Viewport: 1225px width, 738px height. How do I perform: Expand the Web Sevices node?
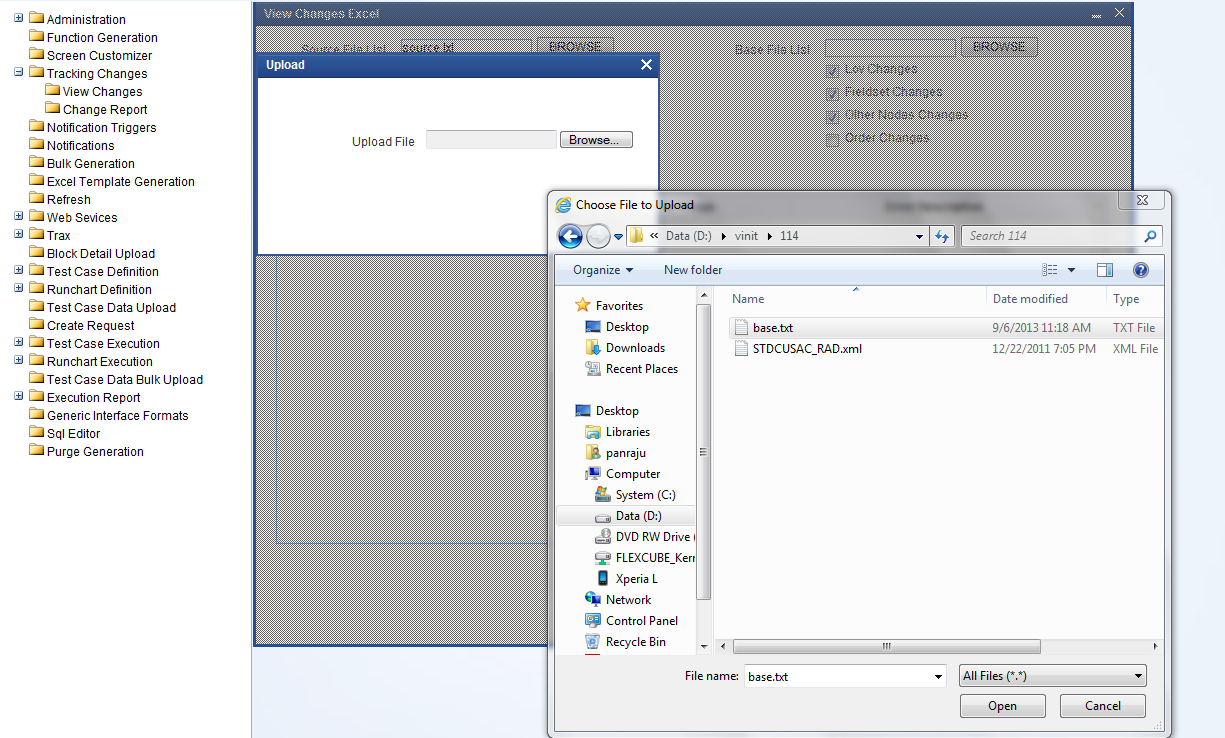[19, 217]
